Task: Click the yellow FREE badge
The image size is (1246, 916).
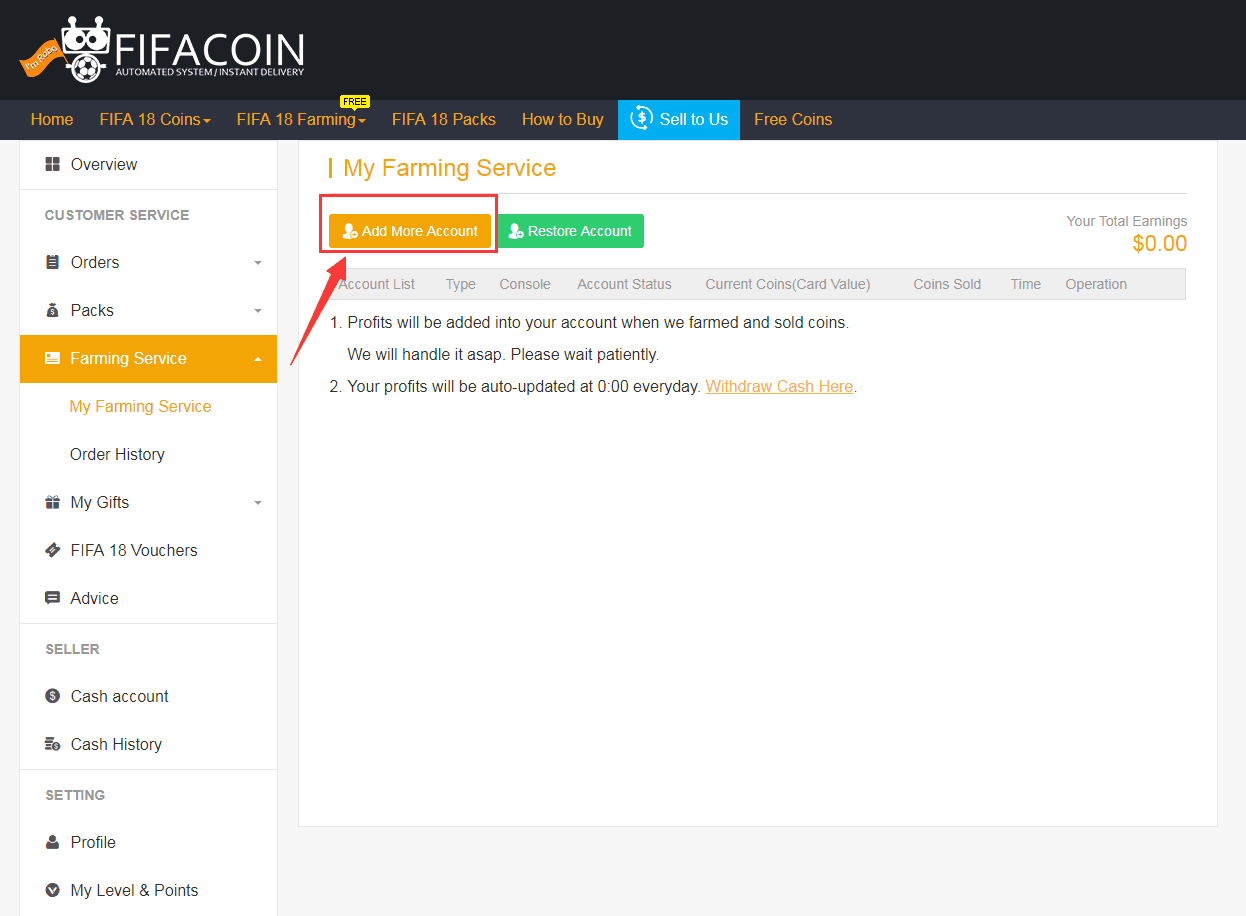Action: click(355, 102)
